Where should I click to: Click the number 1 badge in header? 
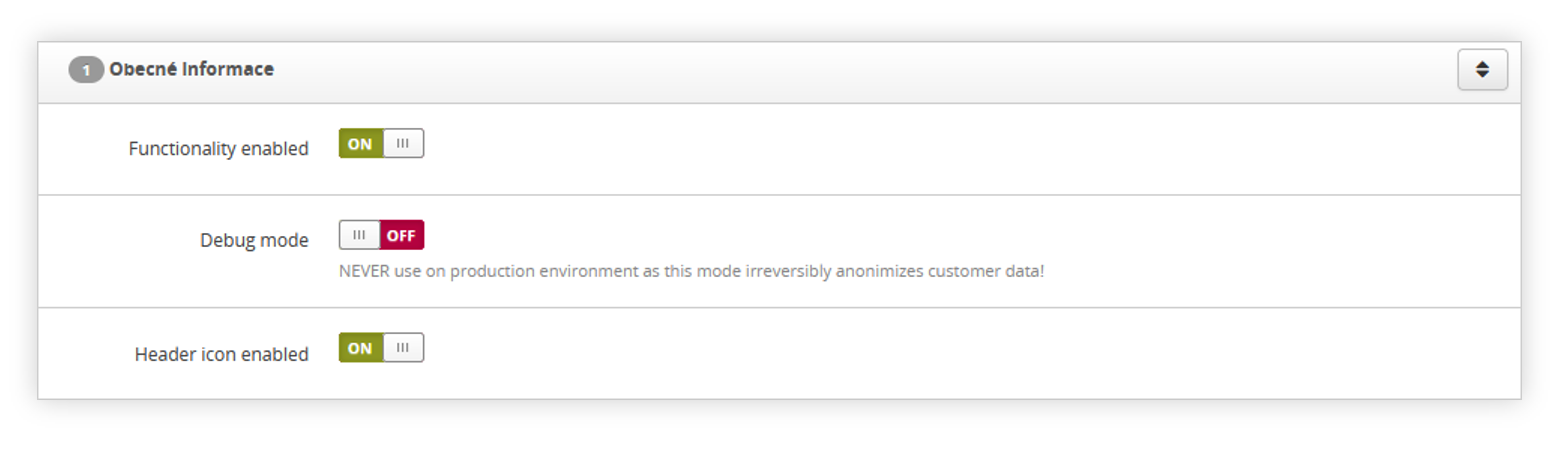click(x=86, y=71)
